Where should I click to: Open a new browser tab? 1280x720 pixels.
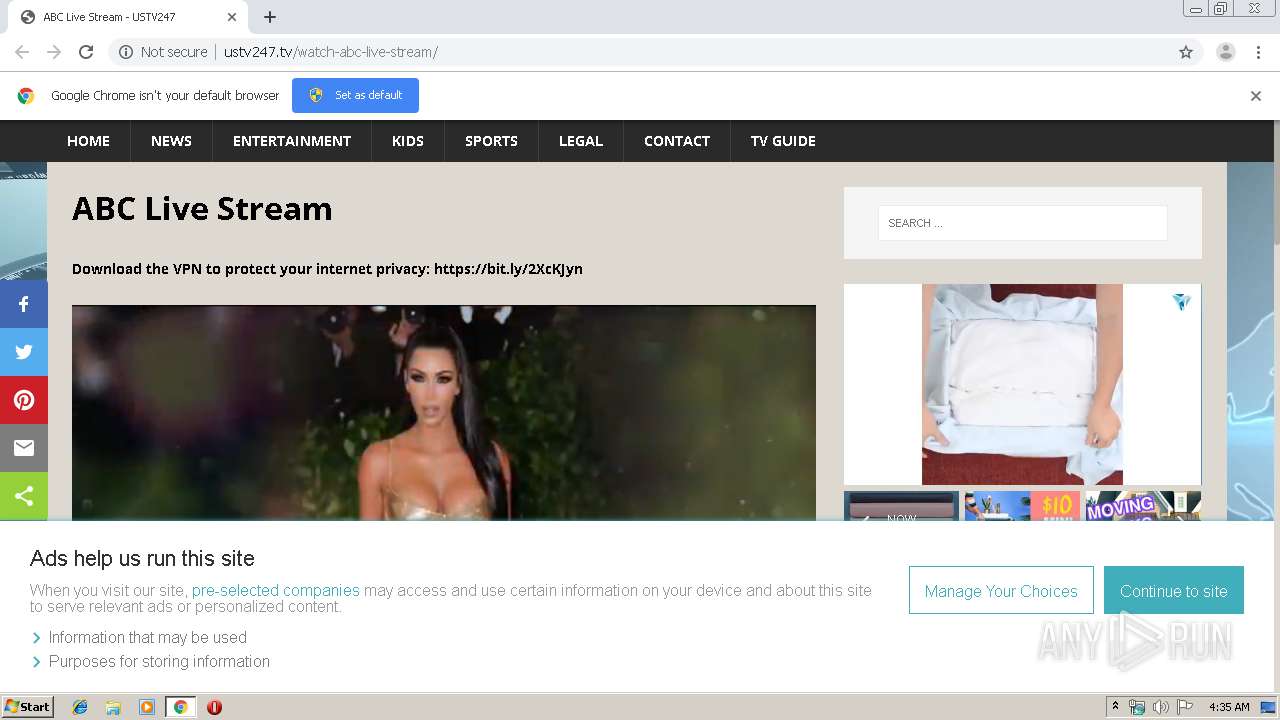(270, 17)
